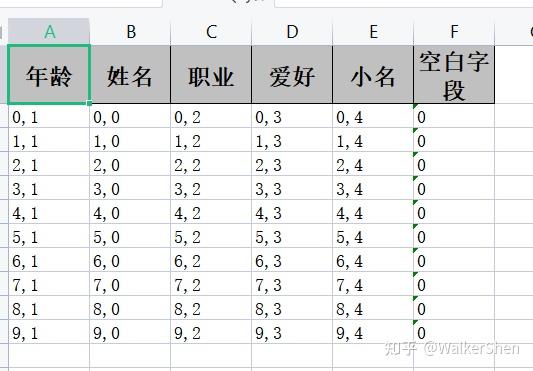Click the 职业 header cell
This screenshot has width=533, height=371.
tap(211, 74)
